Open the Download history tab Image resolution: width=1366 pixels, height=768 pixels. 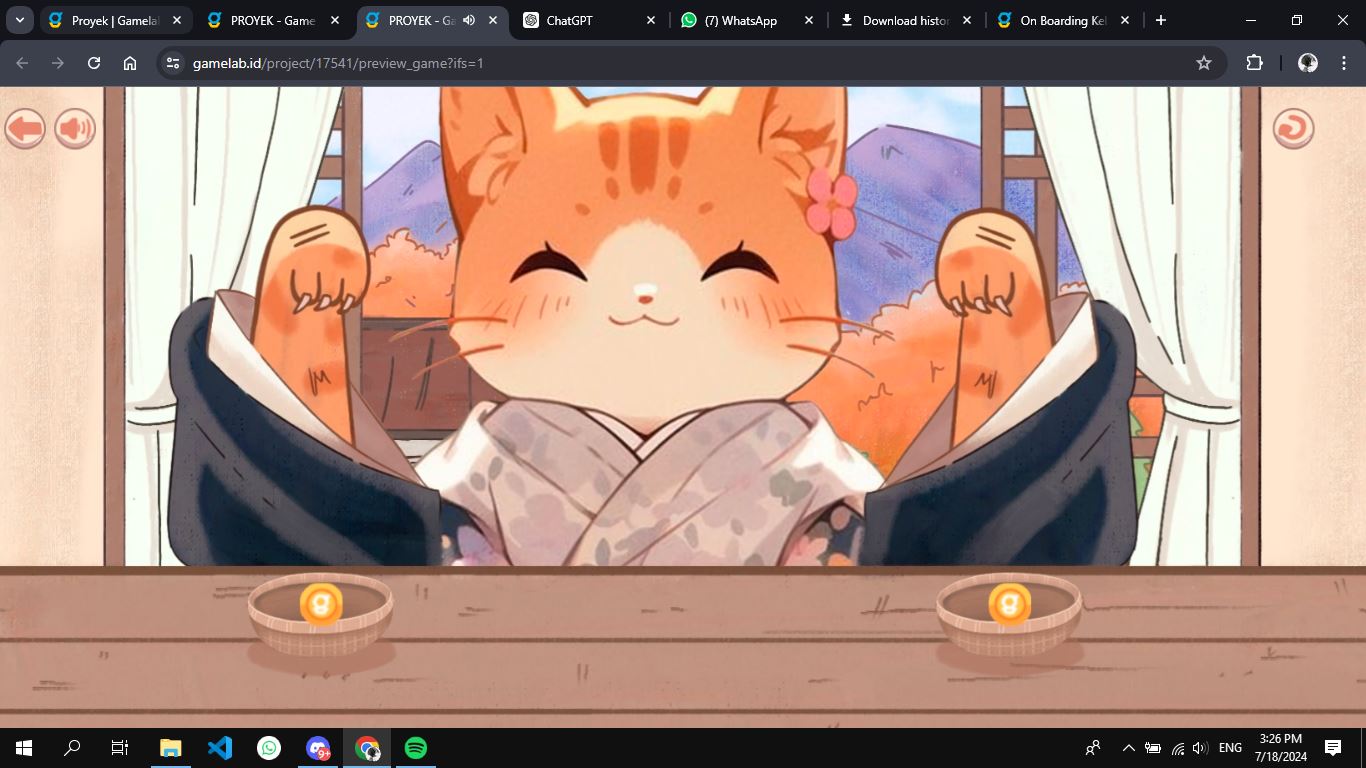[905, 21]
